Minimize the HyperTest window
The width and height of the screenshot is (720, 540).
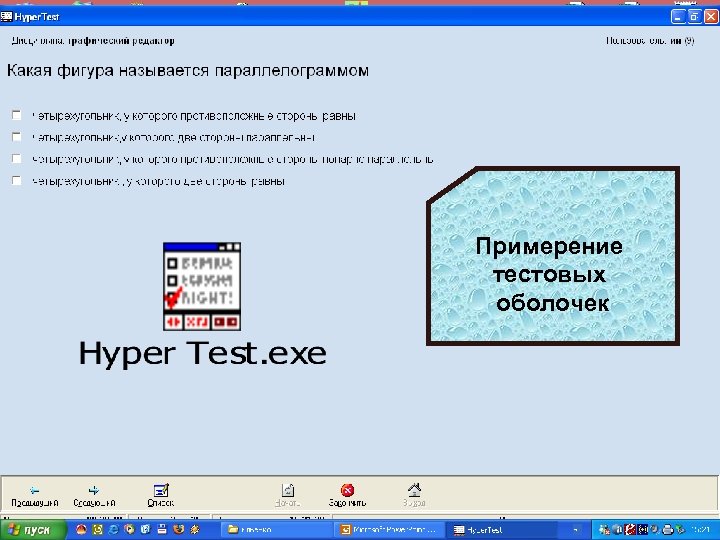(678, 17)
